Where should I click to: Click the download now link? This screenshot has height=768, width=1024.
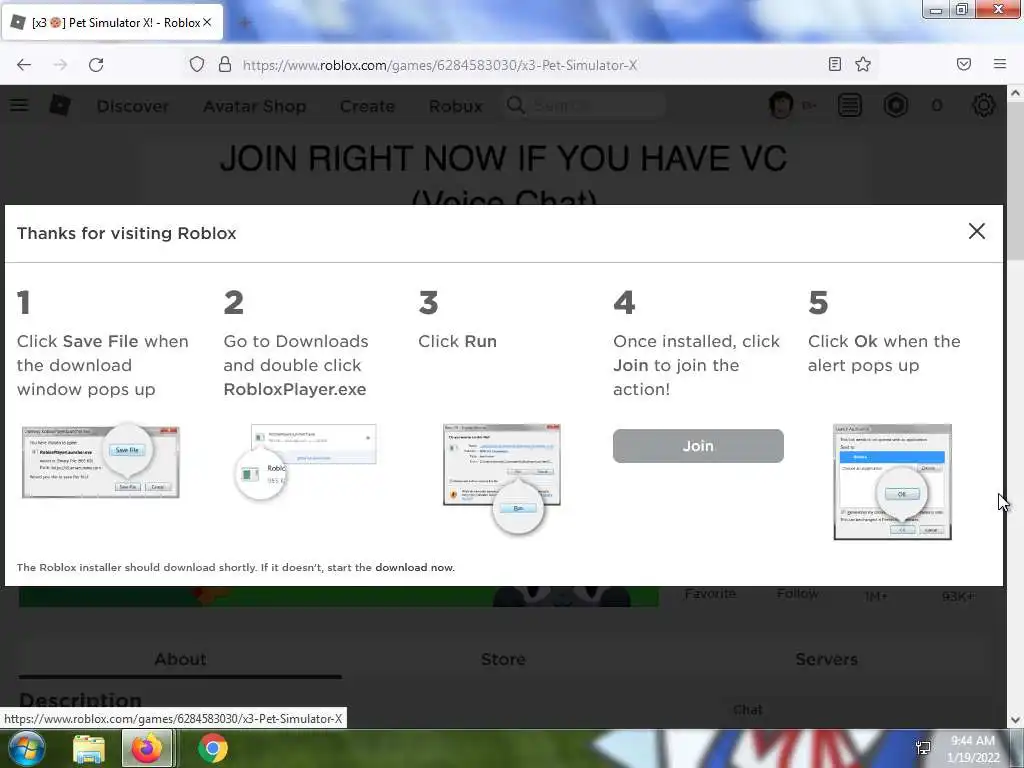pos(414,567)
